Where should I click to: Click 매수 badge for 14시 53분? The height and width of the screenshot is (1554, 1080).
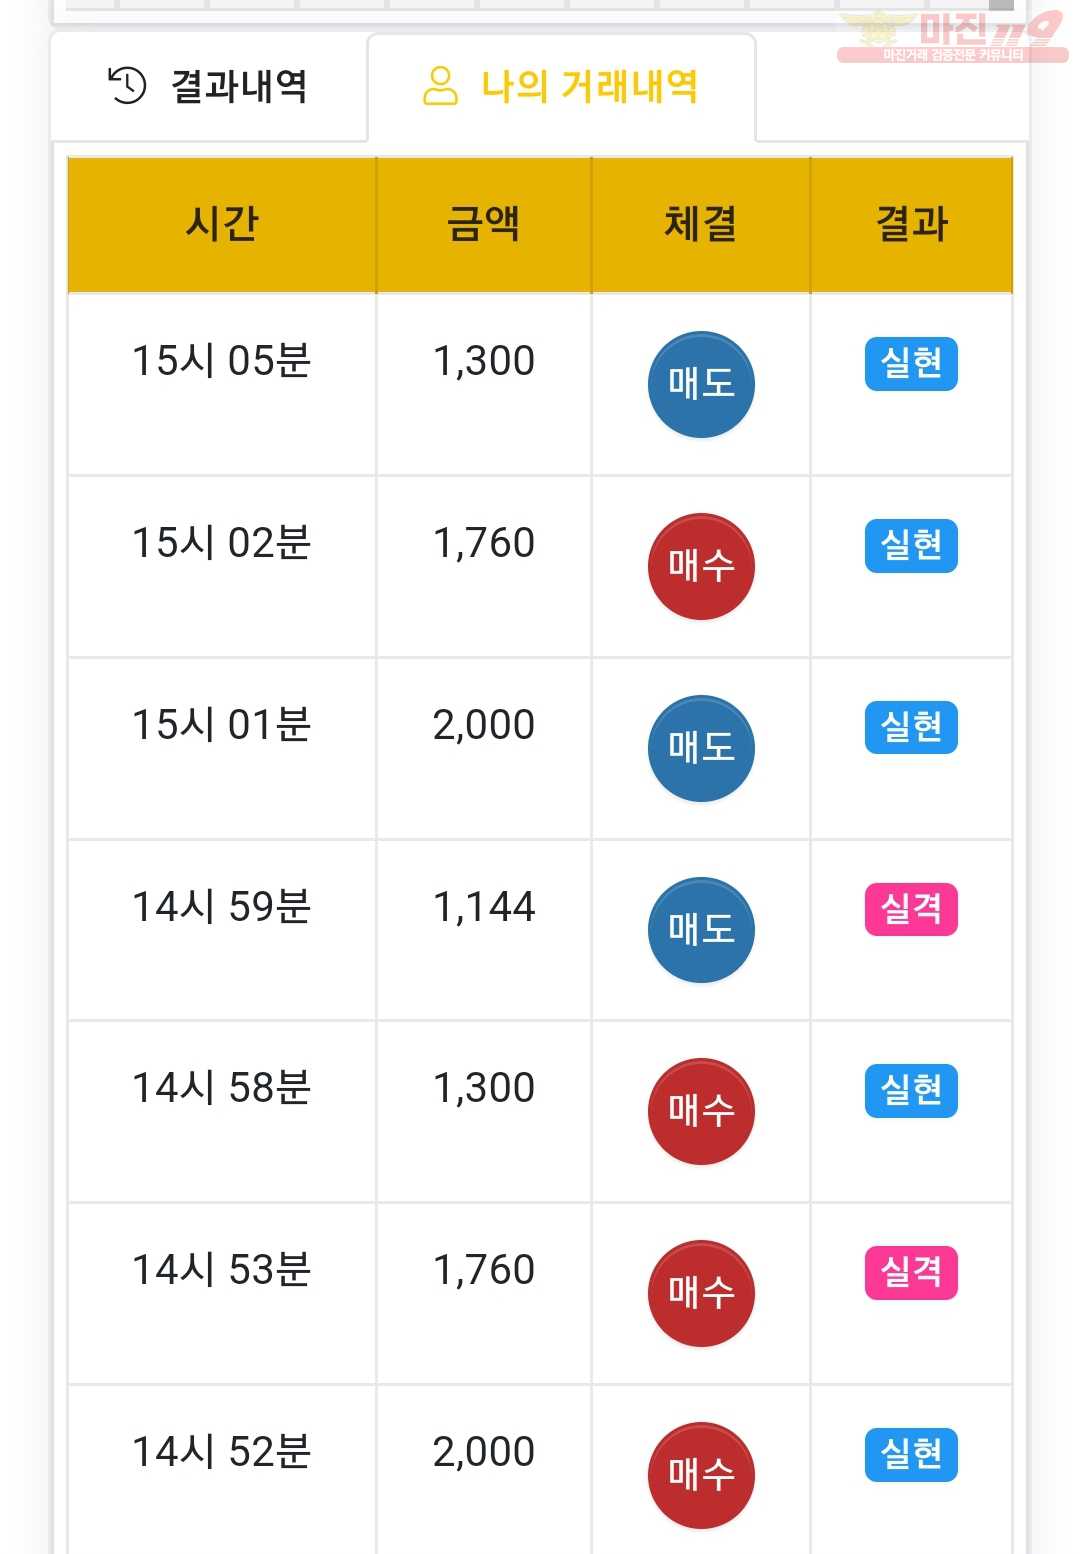pyautogui.click(x=701, y=1294)
